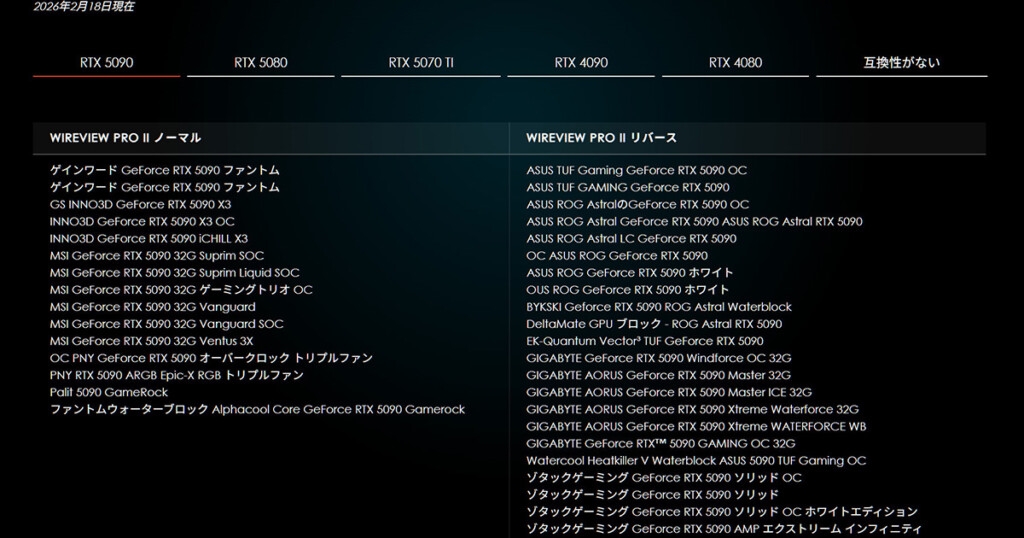Select INNO3D GeForce RTX 5090 iCHILL X3

[149, 238]
